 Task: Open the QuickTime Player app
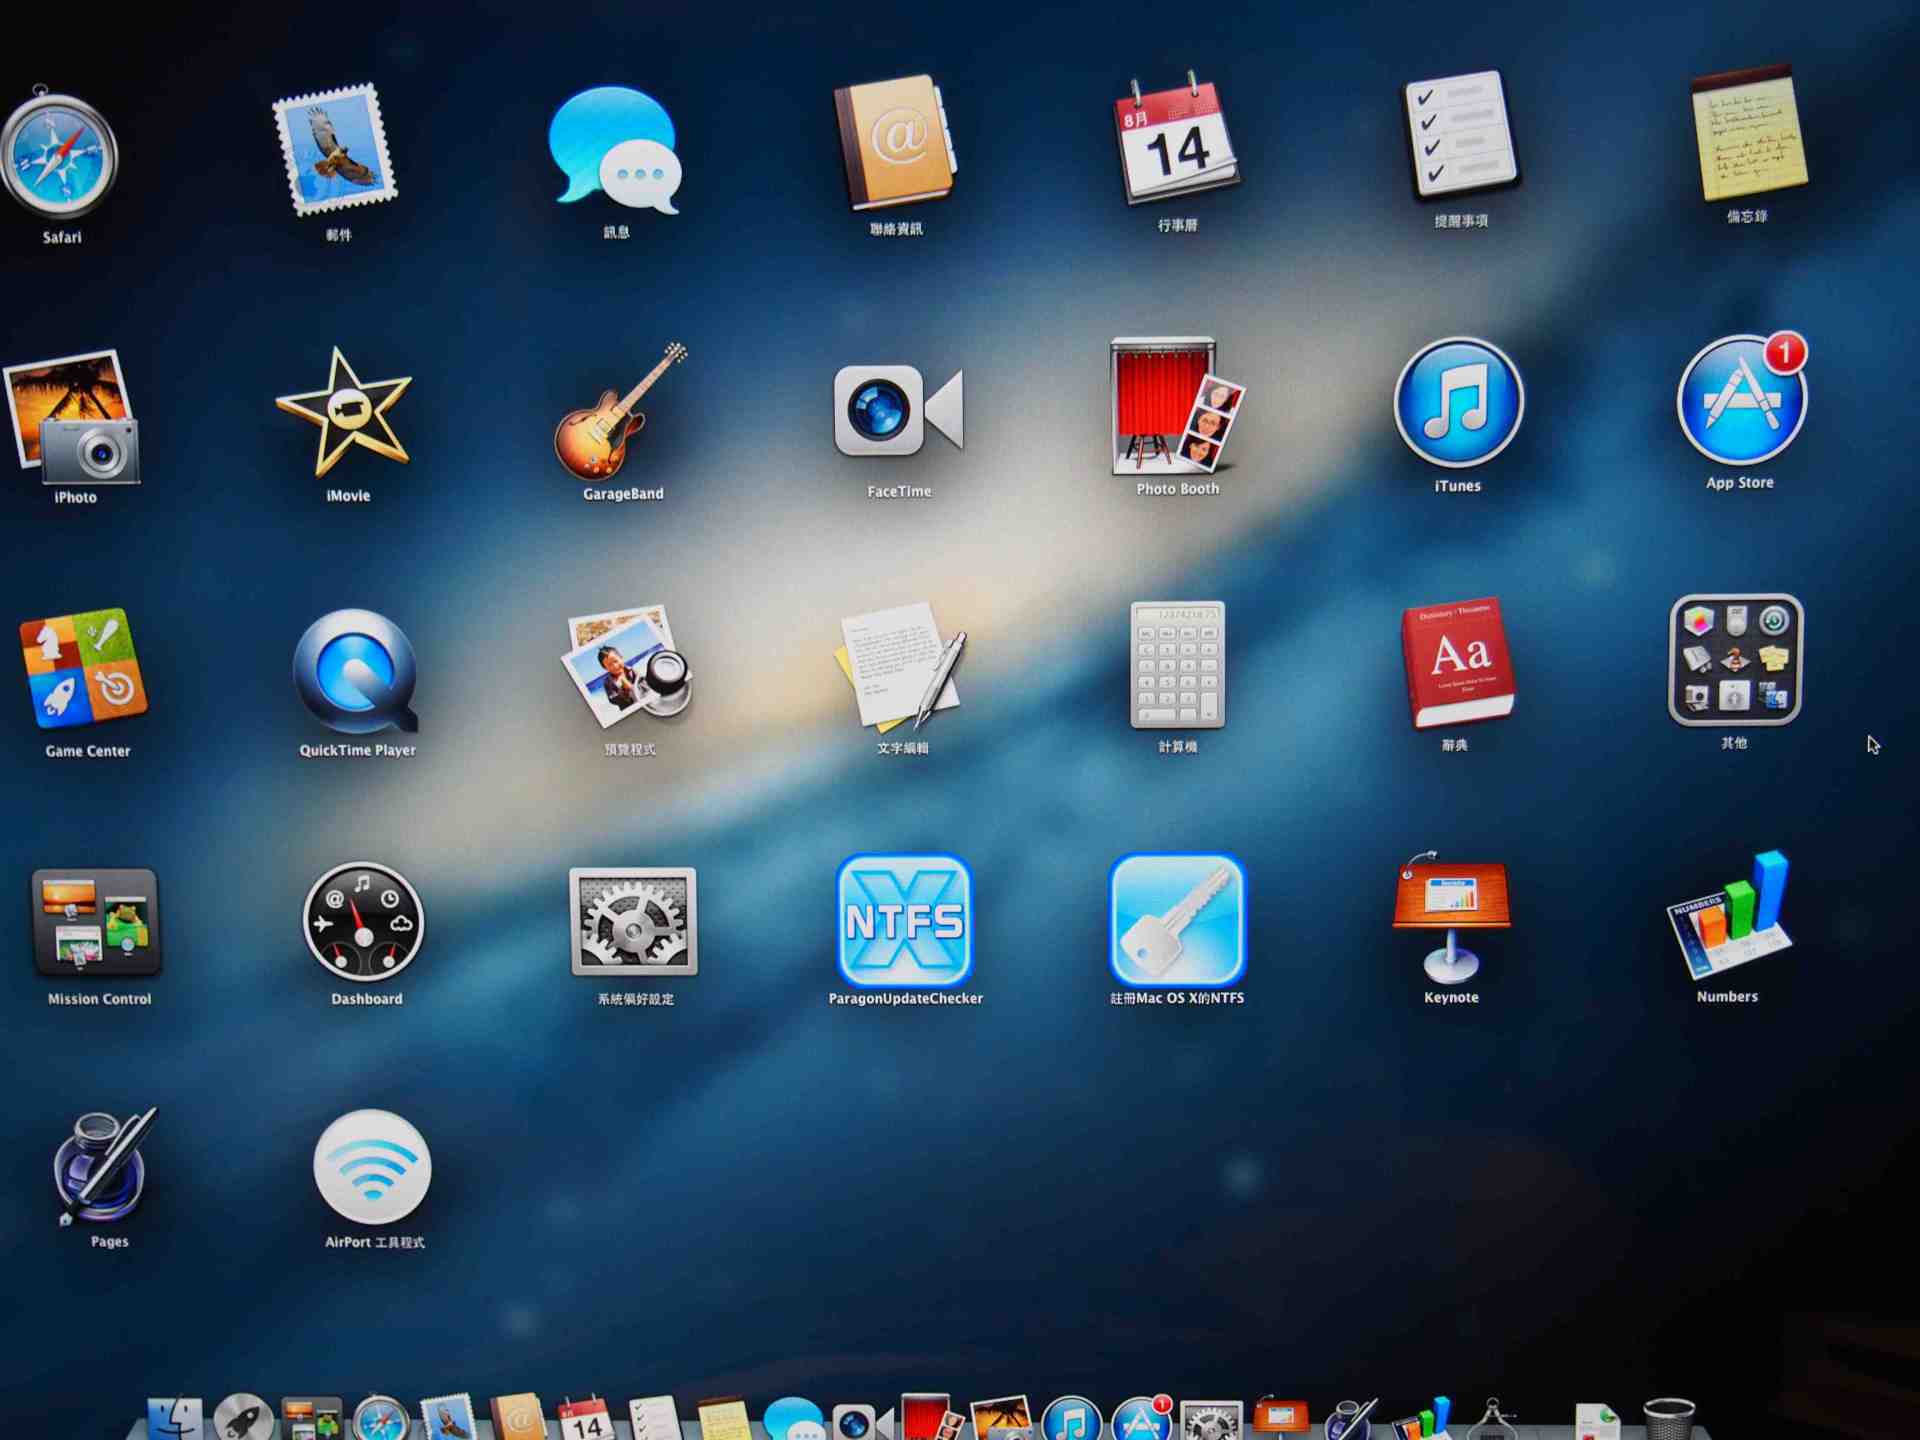(x=356, y=672)
